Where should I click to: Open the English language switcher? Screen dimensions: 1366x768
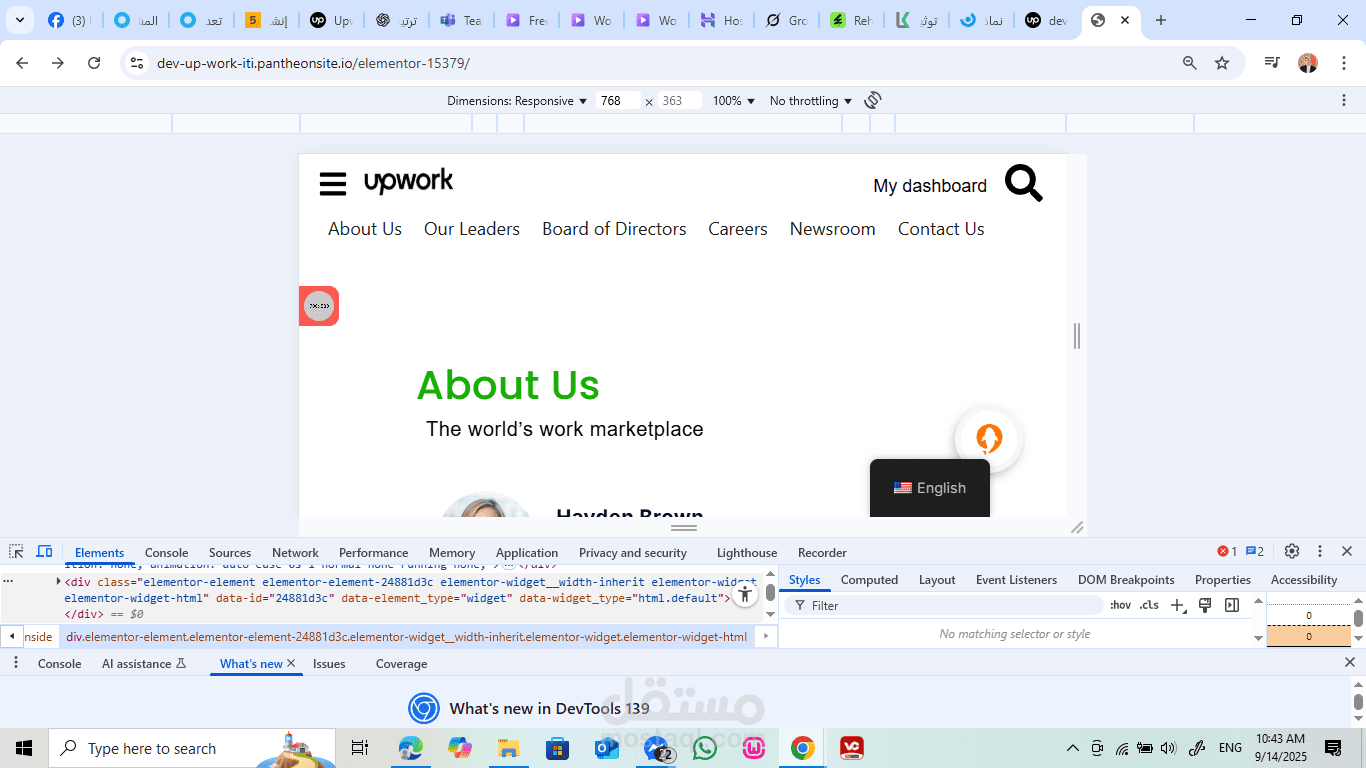point(930,488)
